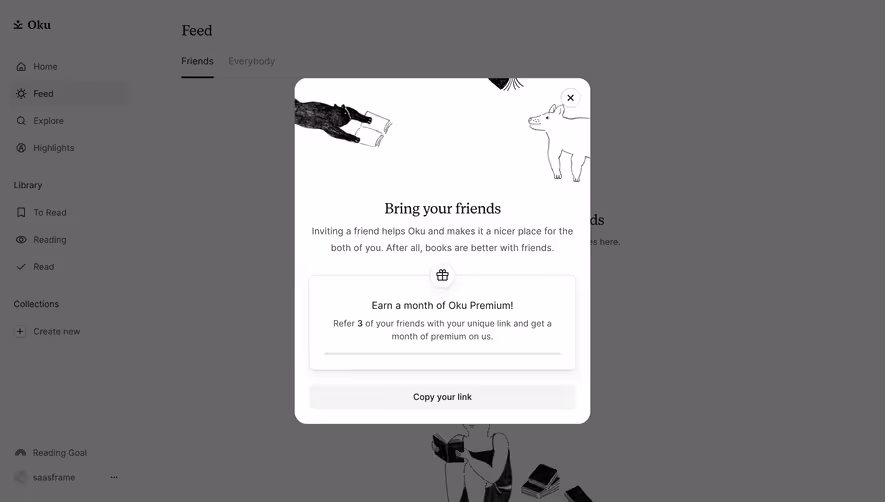
Task: Switch to the Everybody tab
Action: [252, 61]
